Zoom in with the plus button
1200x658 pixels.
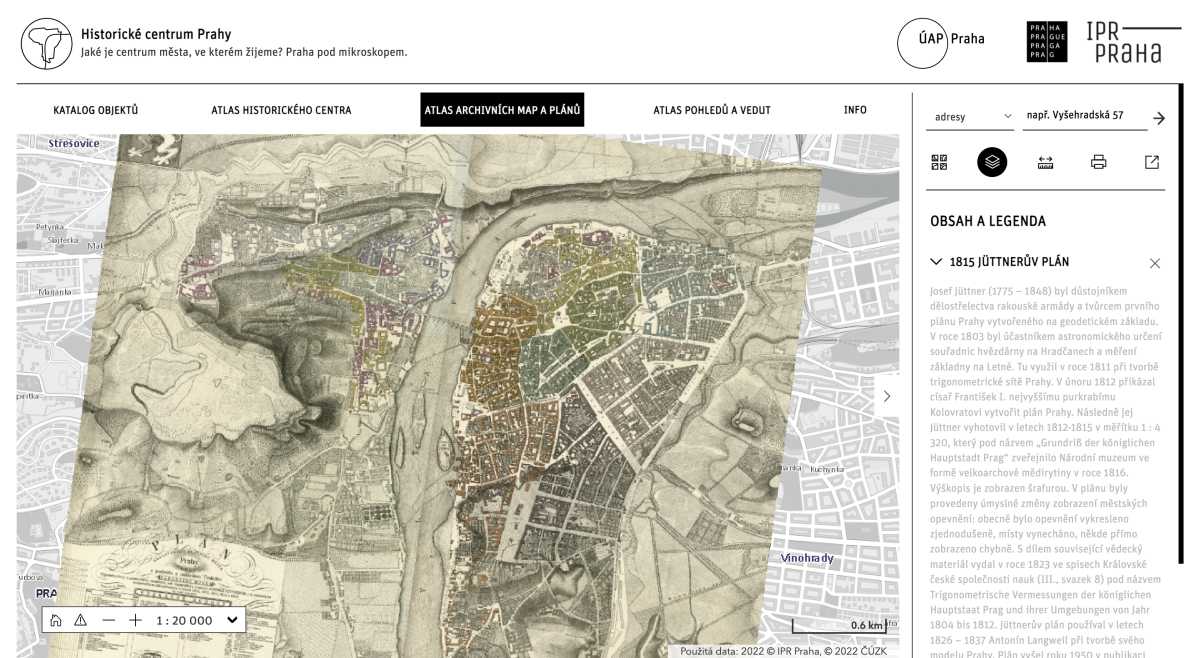pos(135,620)
